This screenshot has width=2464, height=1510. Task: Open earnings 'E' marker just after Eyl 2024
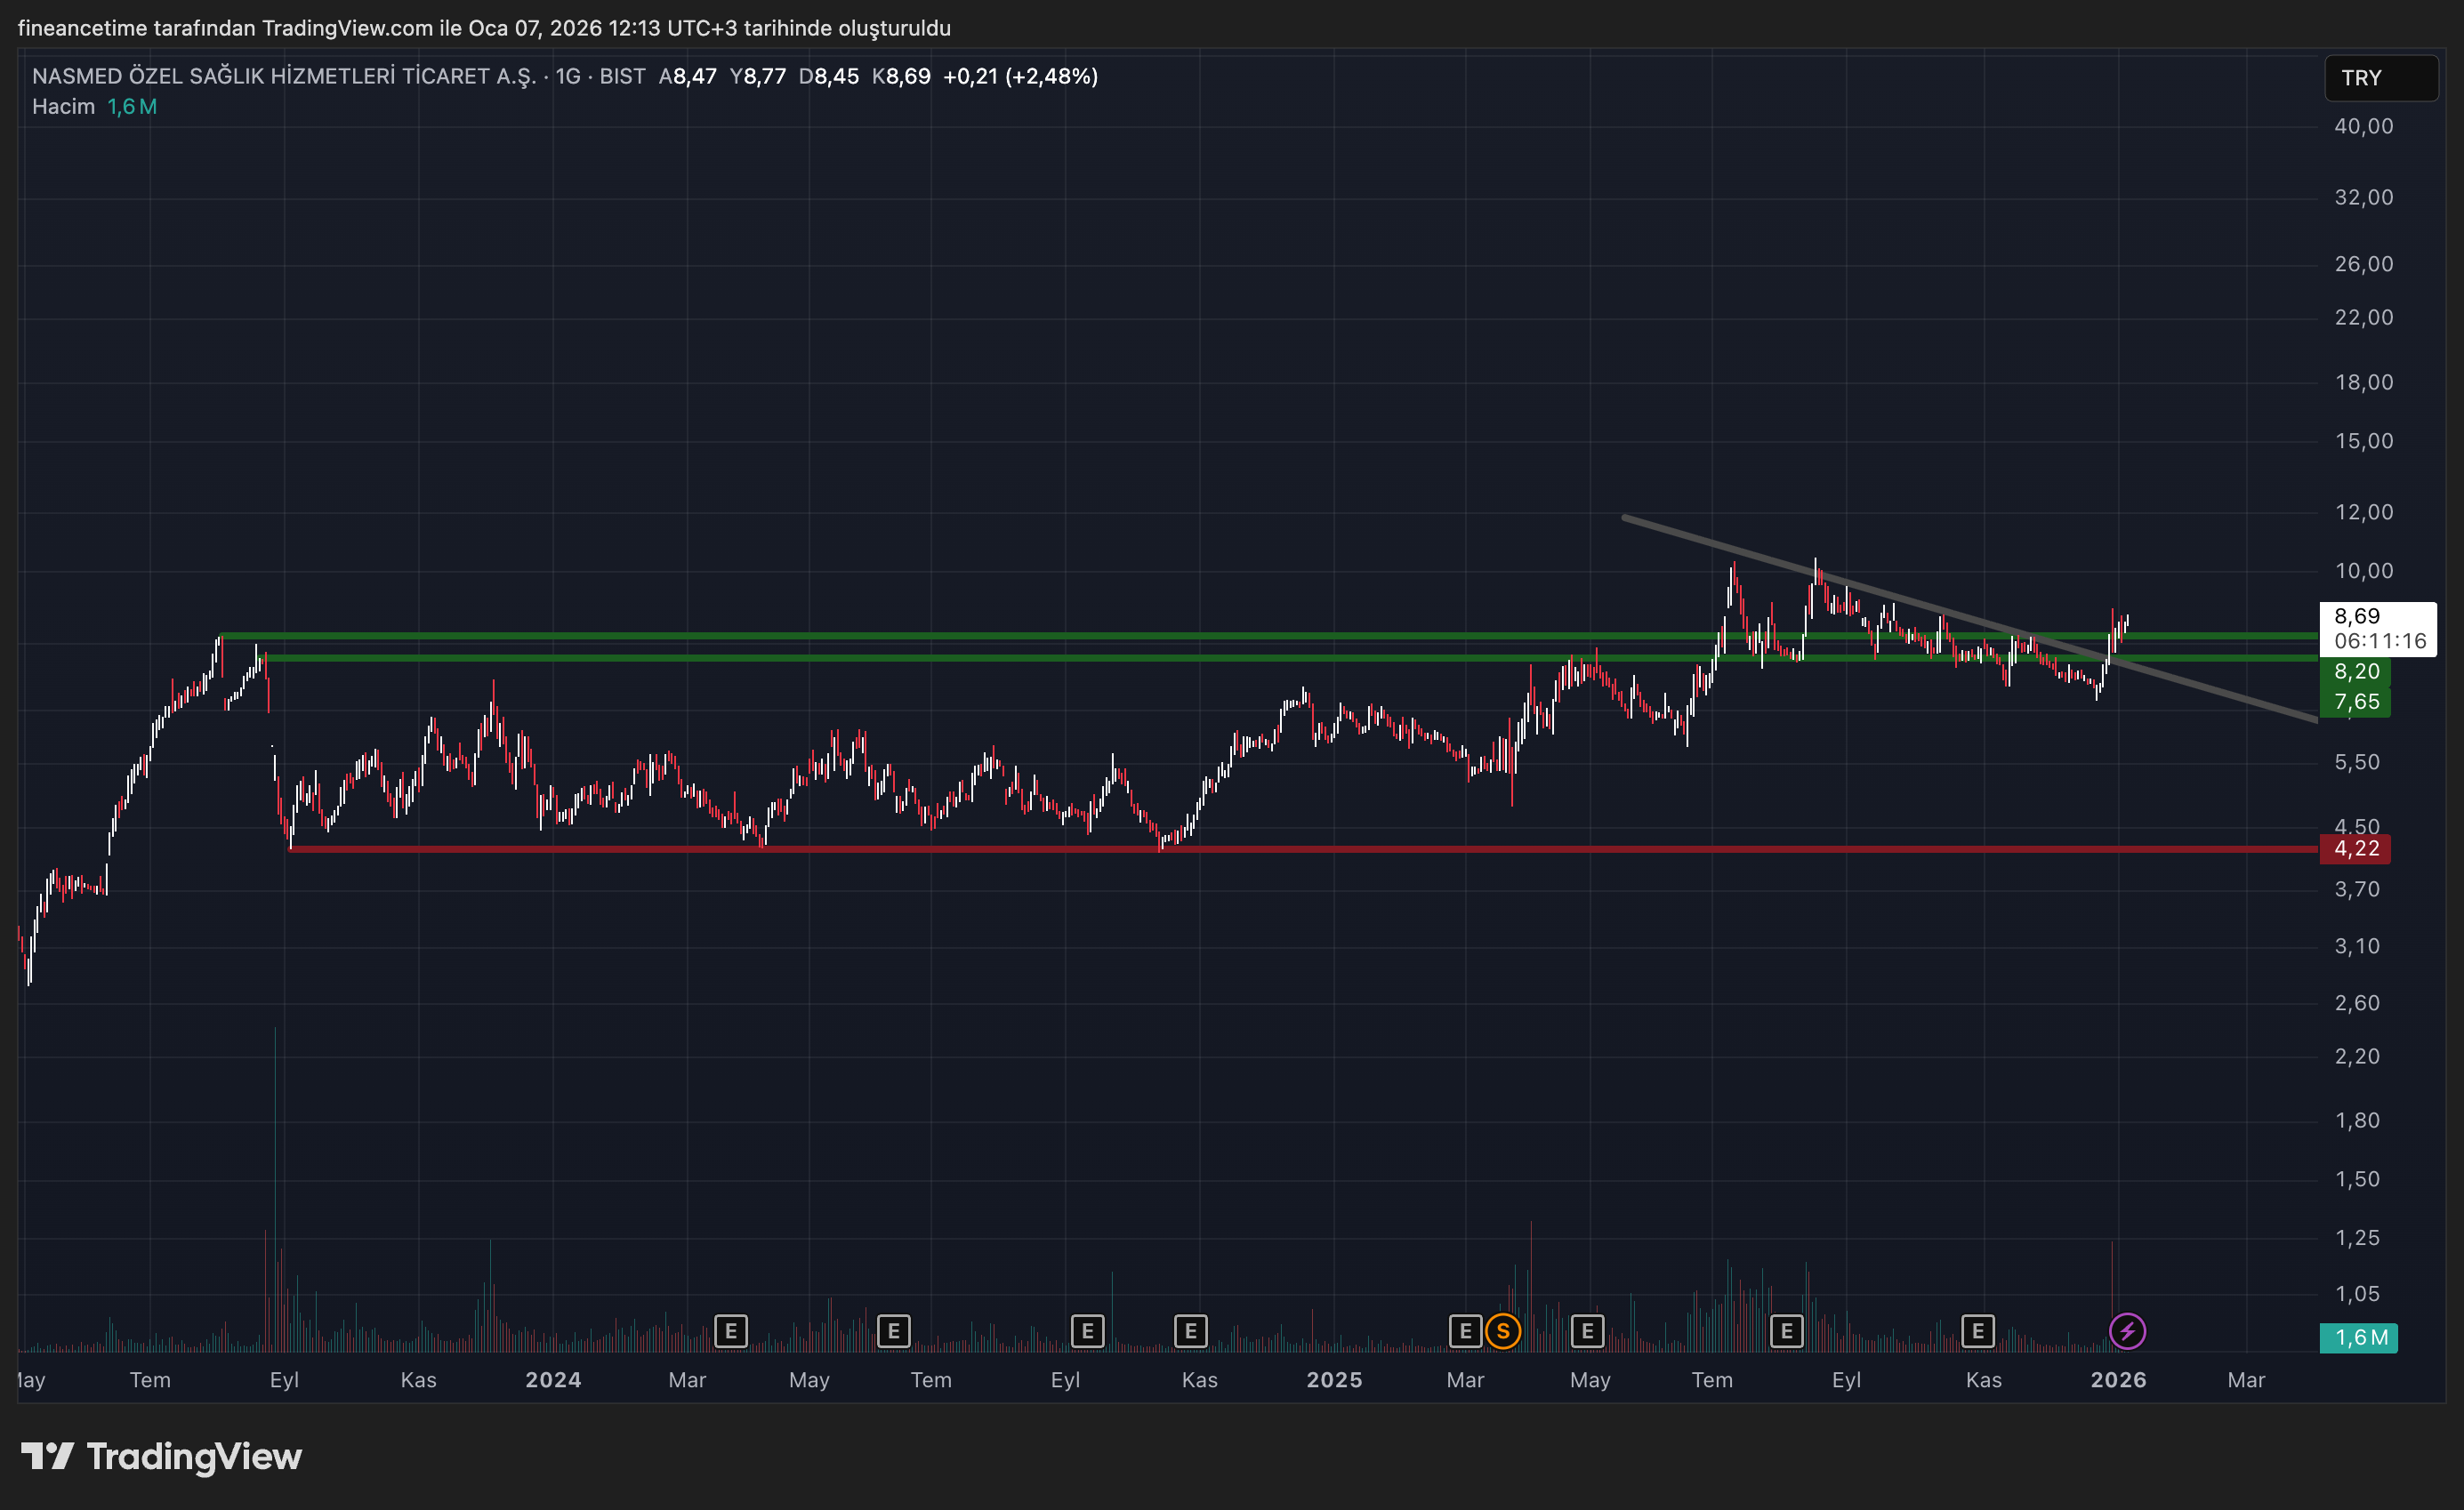pyautogui.click(x=1087, y=1331)
